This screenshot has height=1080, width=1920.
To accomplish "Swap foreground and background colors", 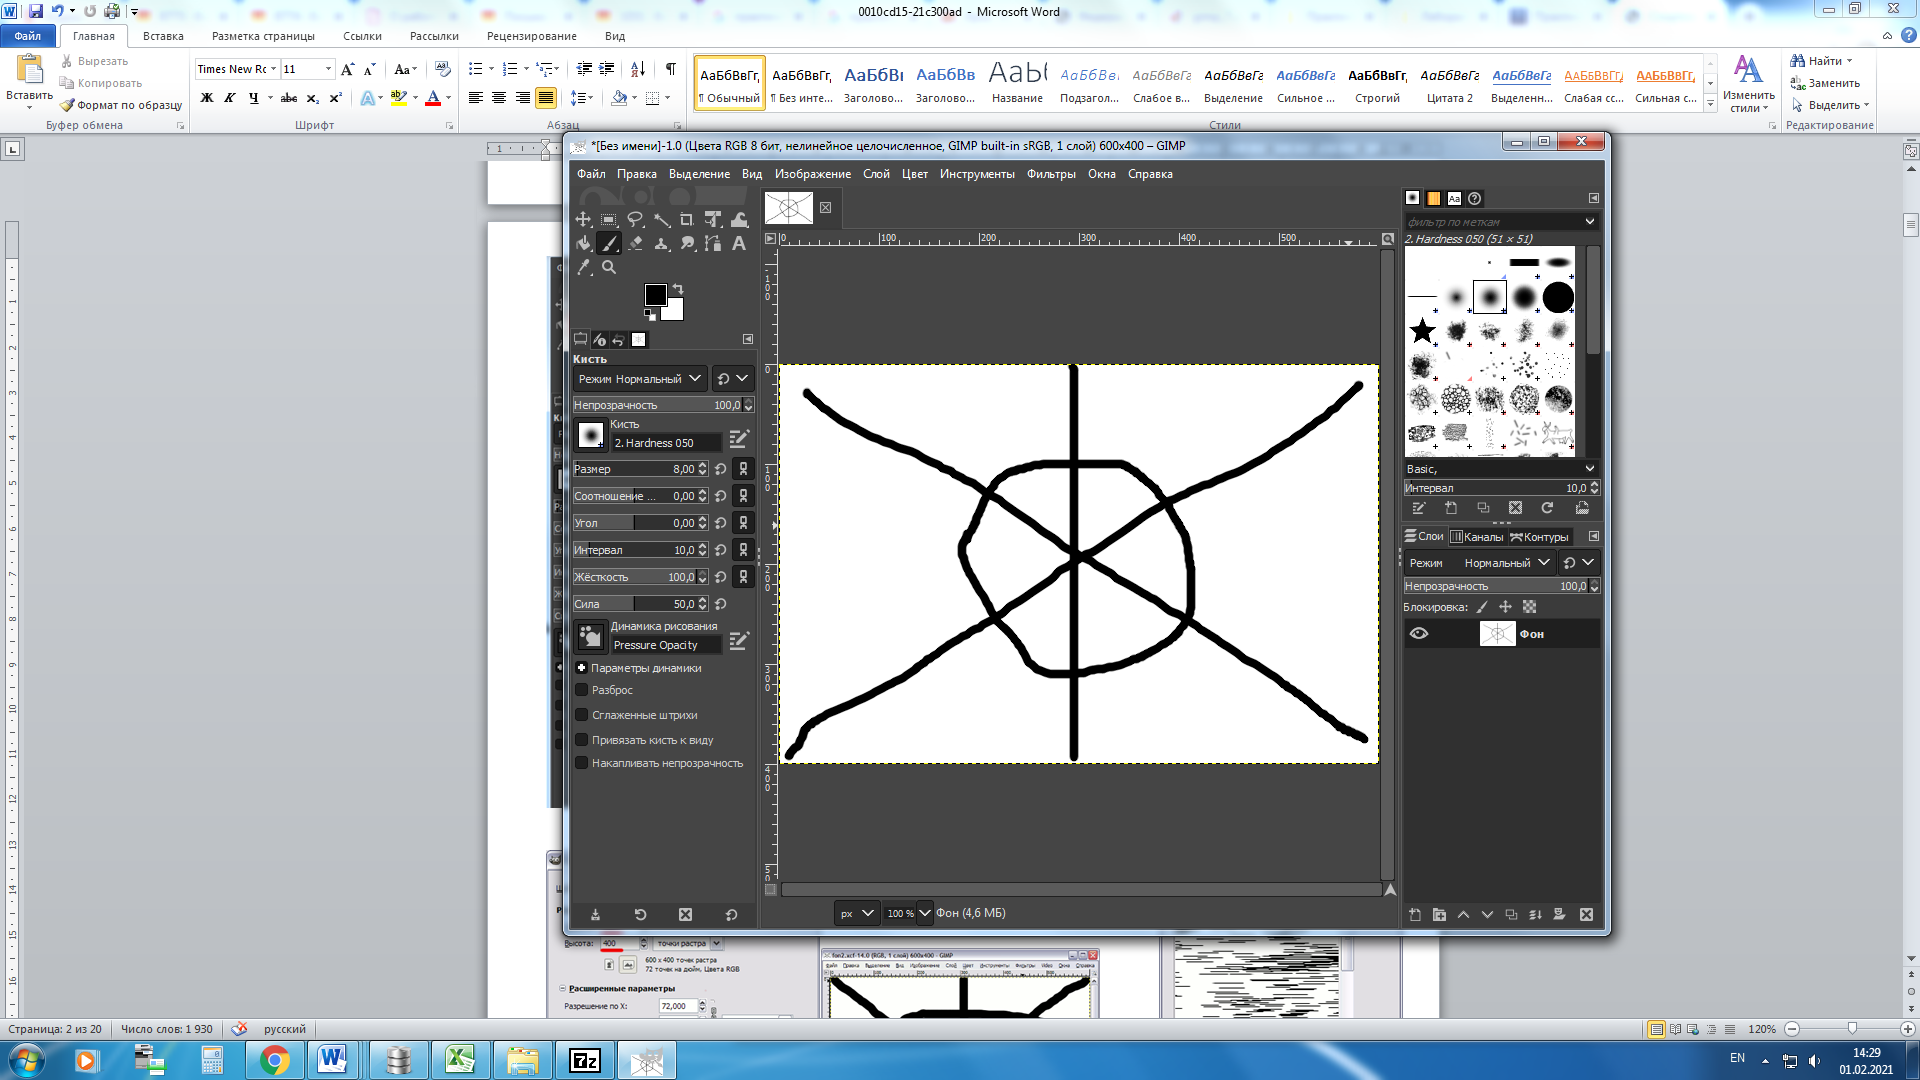I will click(678, 289).
